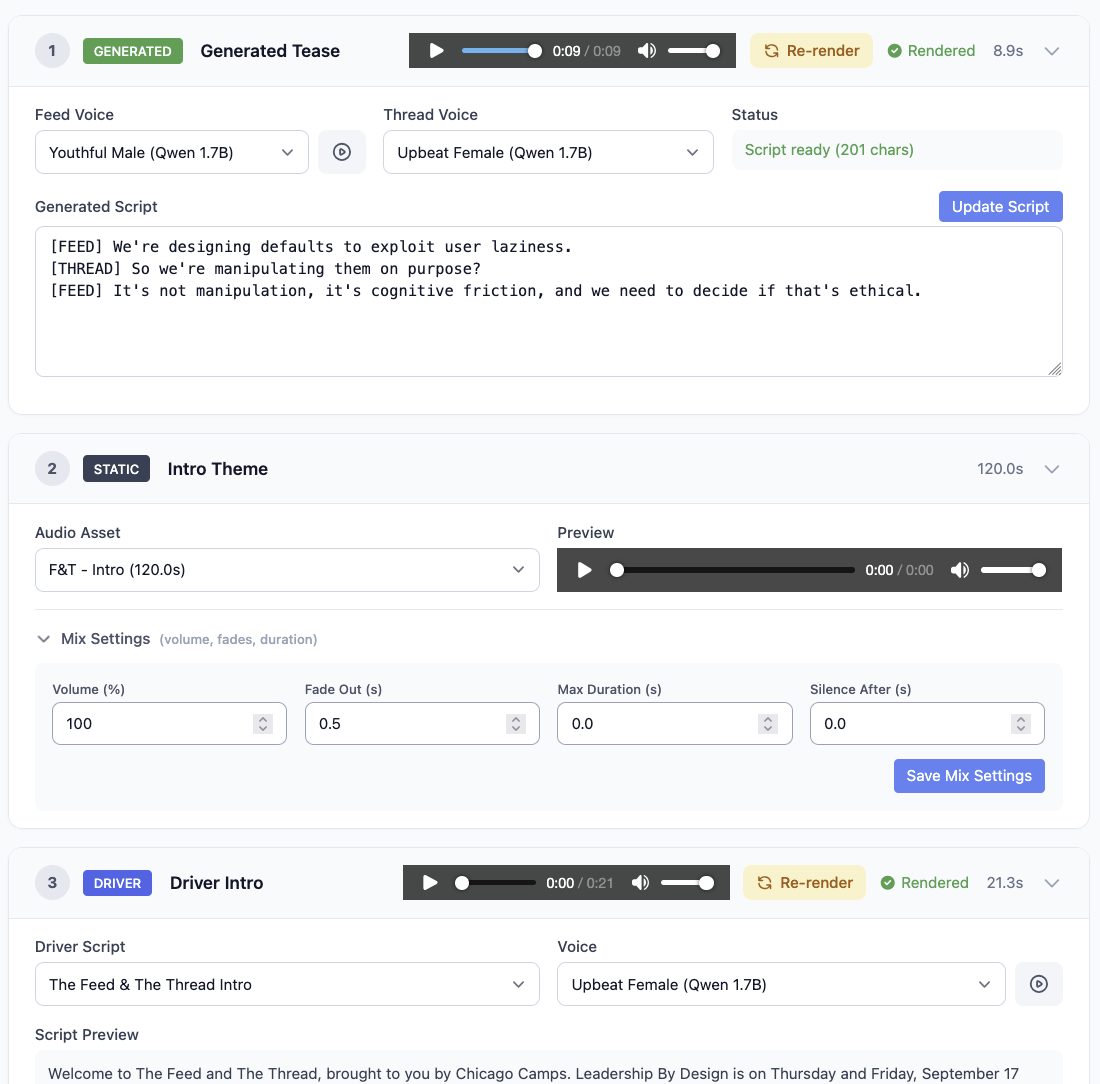Play the Intro Theme preview audio

[584, 570]
